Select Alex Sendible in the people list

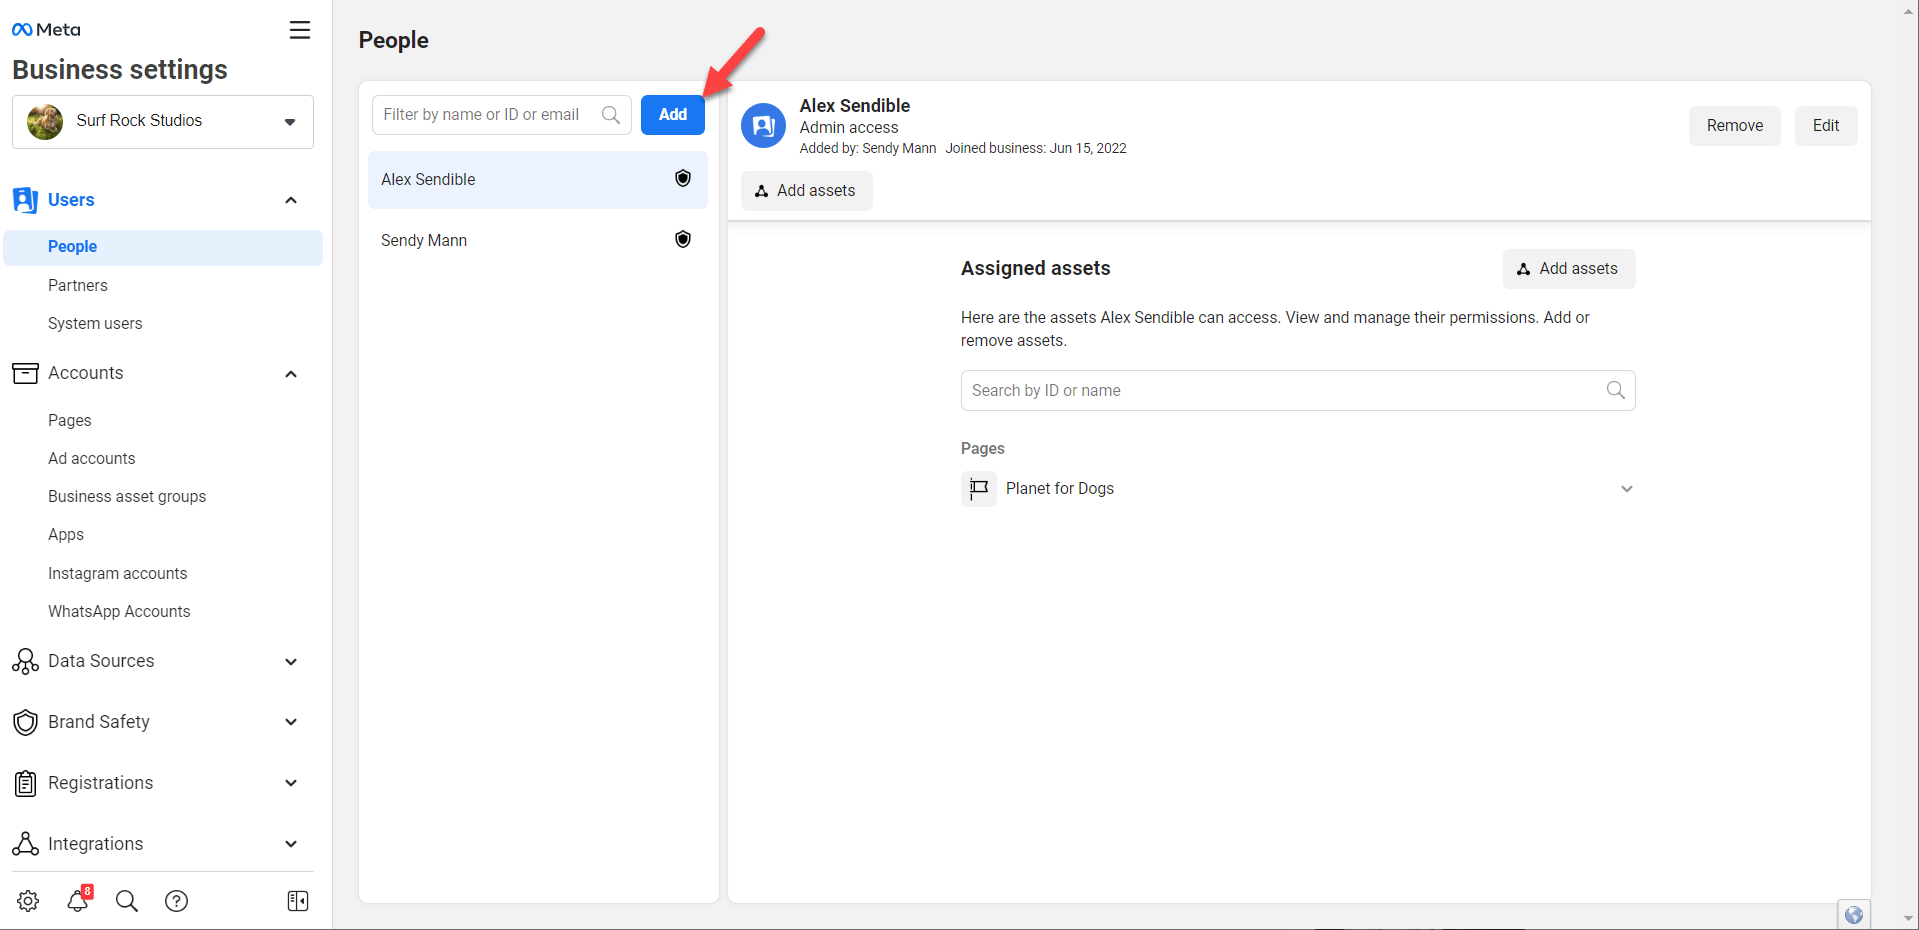point(538,180)
